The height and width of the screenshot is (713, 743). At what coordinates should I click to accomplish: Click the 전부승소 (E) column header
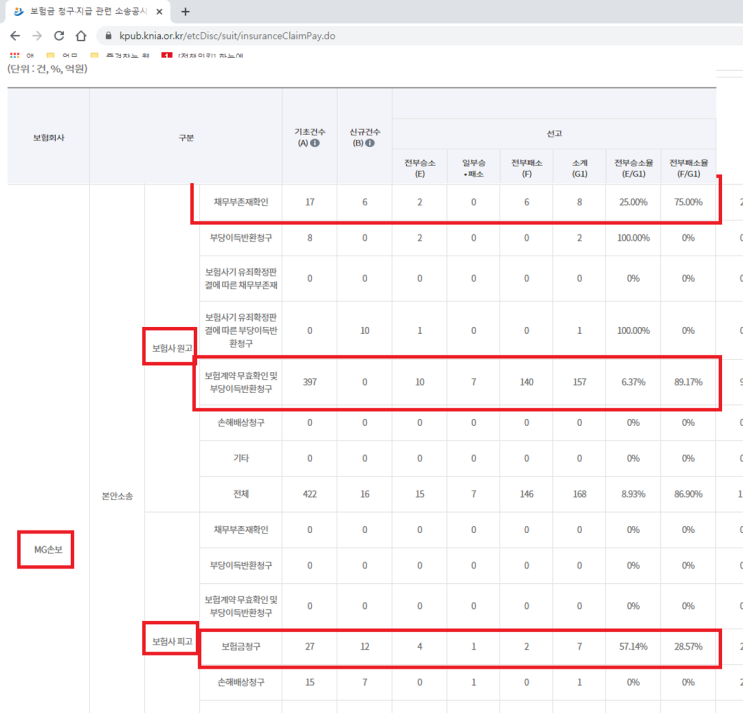[420, 168]
